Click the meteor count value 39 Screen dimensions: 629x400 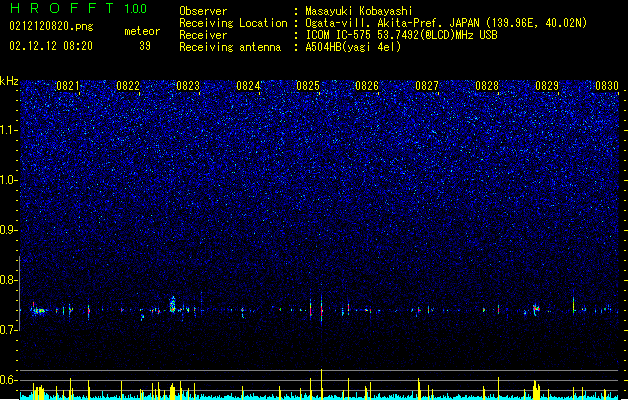coord(145,46)
